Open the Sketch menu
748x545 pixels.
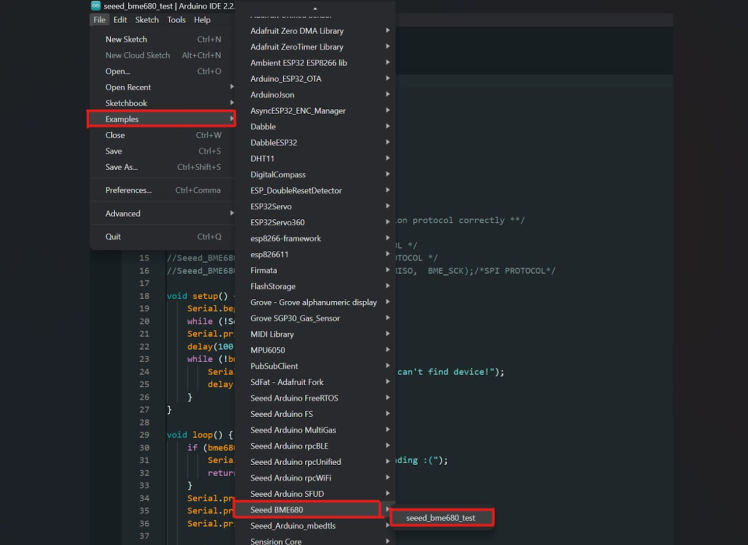[x=147, y=20]
